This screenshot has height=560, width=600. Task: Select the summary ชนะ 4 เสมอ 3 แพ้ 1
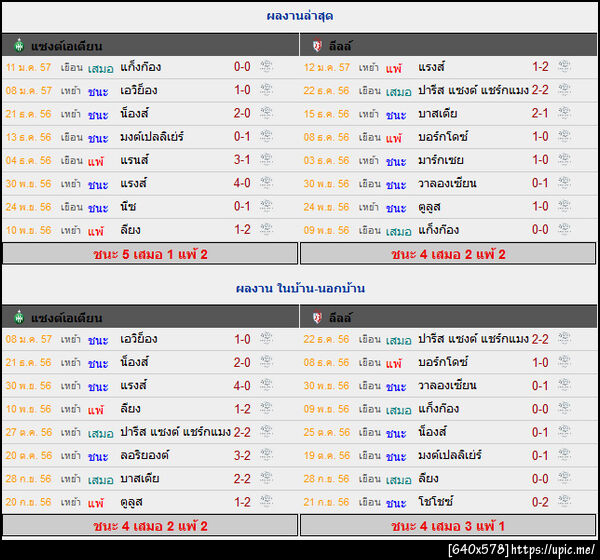click(448, 526)
